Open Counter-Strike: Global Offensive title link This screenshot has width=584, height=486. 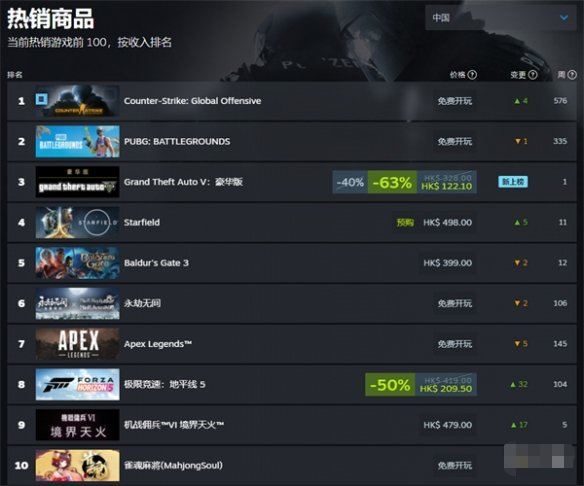tap(192, 101)
